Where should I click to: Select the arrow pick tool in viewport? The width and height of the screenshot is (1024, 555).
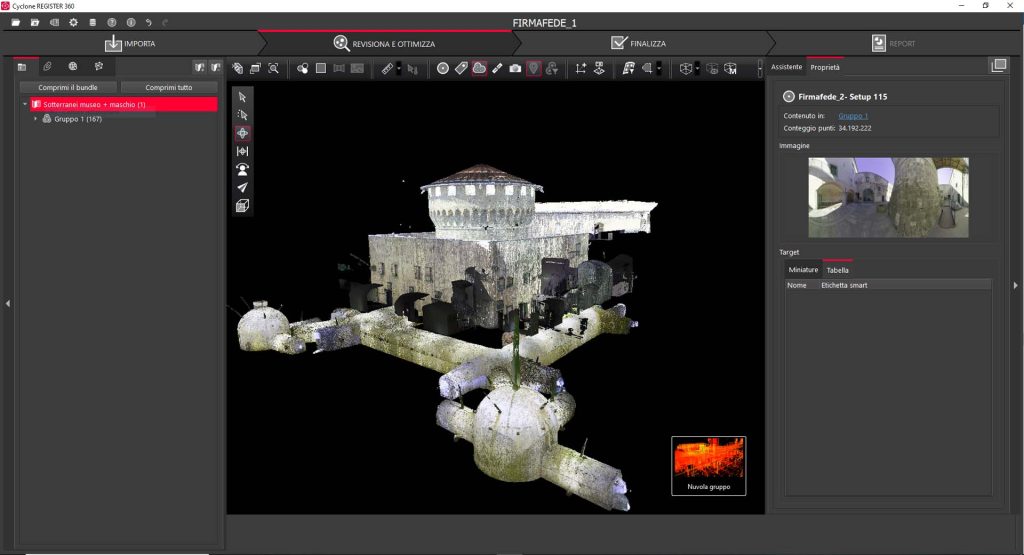click(242, 97)
